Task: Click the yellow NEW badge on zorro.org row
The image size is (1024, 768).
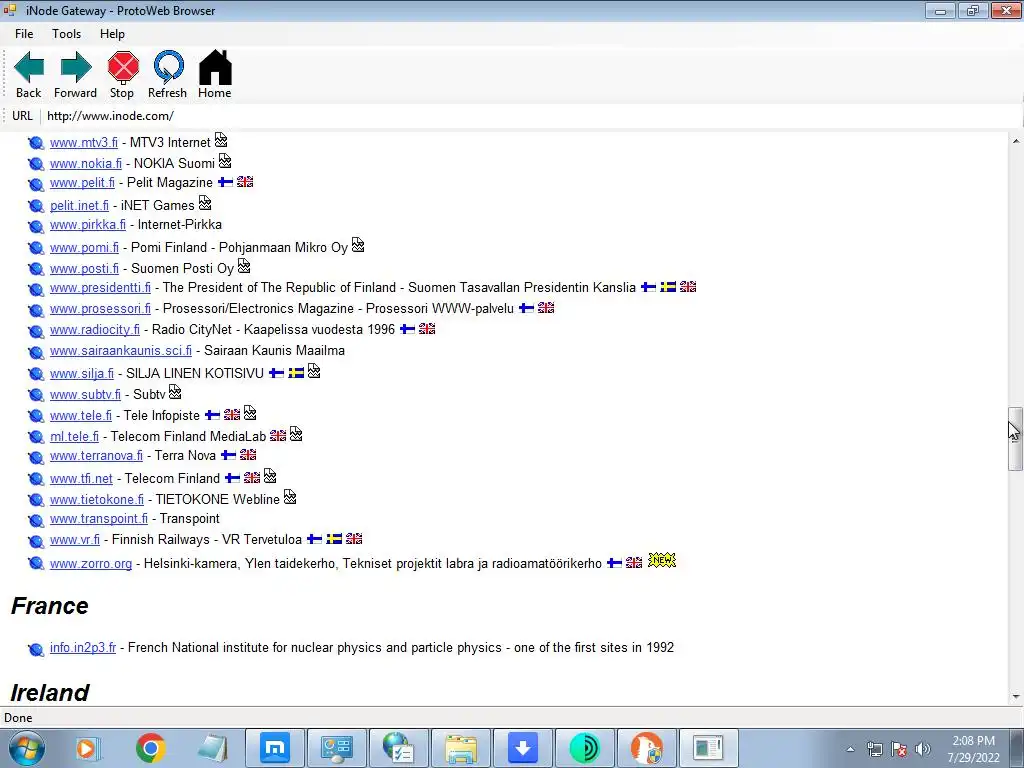Action: coord(662,561)
